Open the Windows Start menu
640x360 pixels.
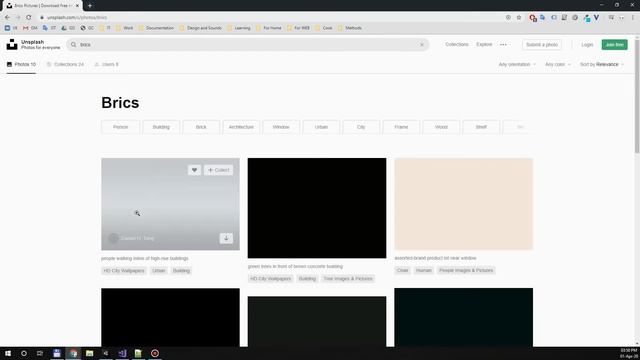coord(8,353)
